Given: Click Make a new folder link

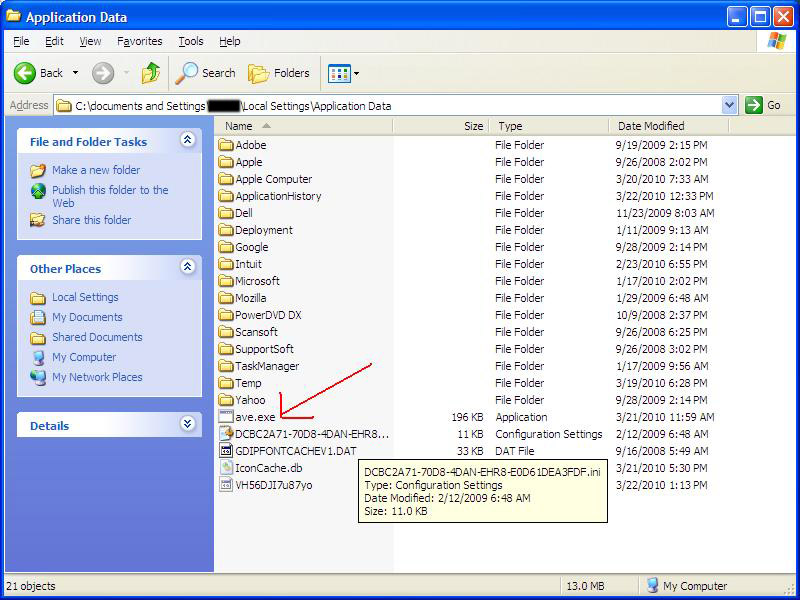Looking at the screenshot, I should [x=96, y=170].
